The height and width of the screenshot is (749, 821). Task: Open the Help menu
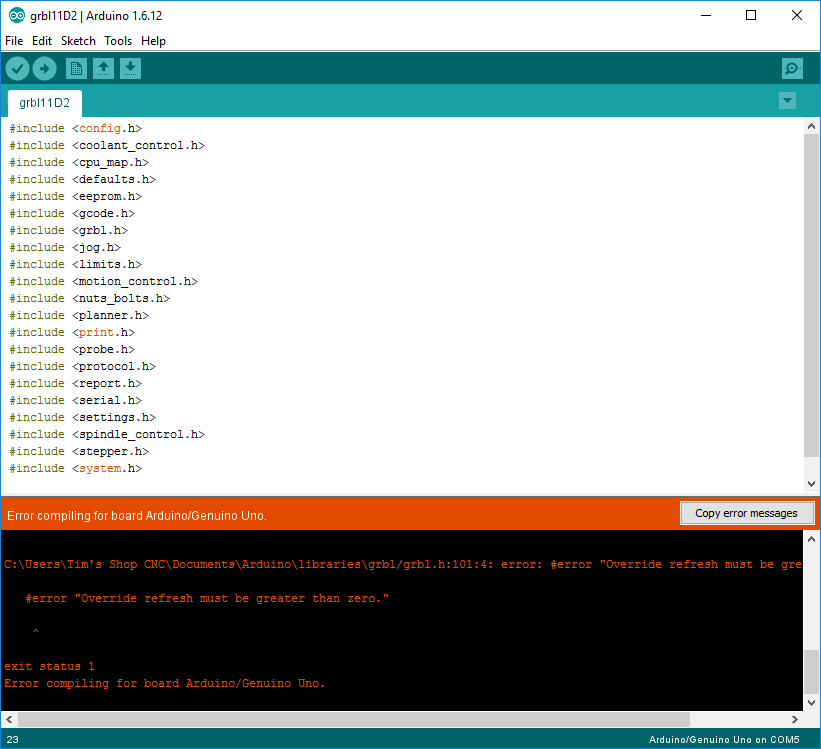153,41
